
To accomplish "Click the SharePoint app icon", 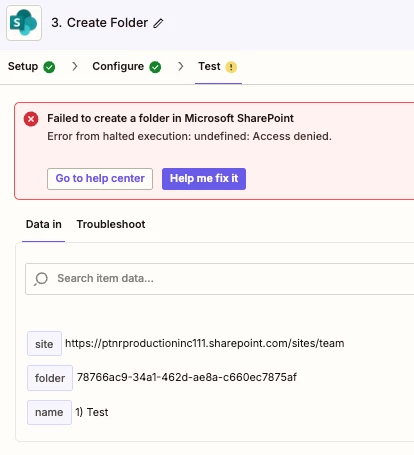I will 24,23.
